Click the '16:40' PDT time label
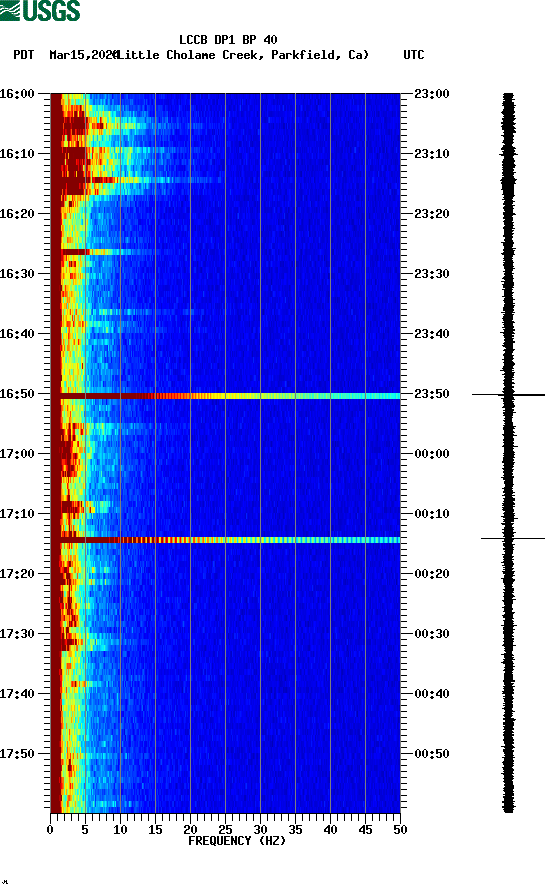 coord(17,334)
